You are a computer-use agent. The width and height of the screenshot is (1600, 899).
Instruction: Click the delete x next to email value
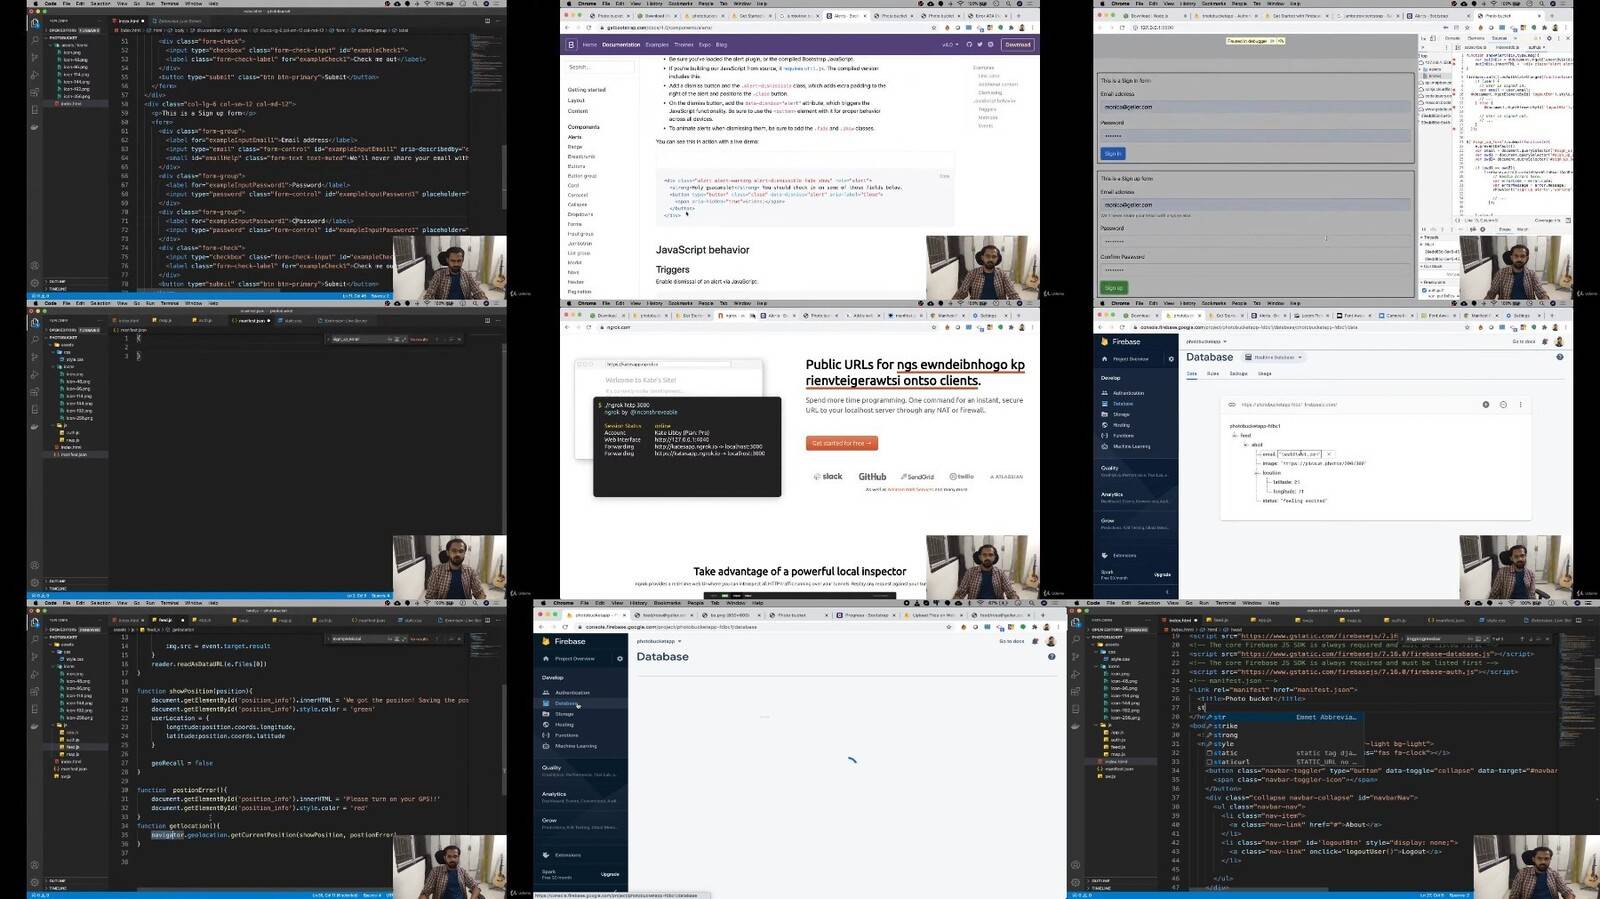click(x=1328, y=454)
